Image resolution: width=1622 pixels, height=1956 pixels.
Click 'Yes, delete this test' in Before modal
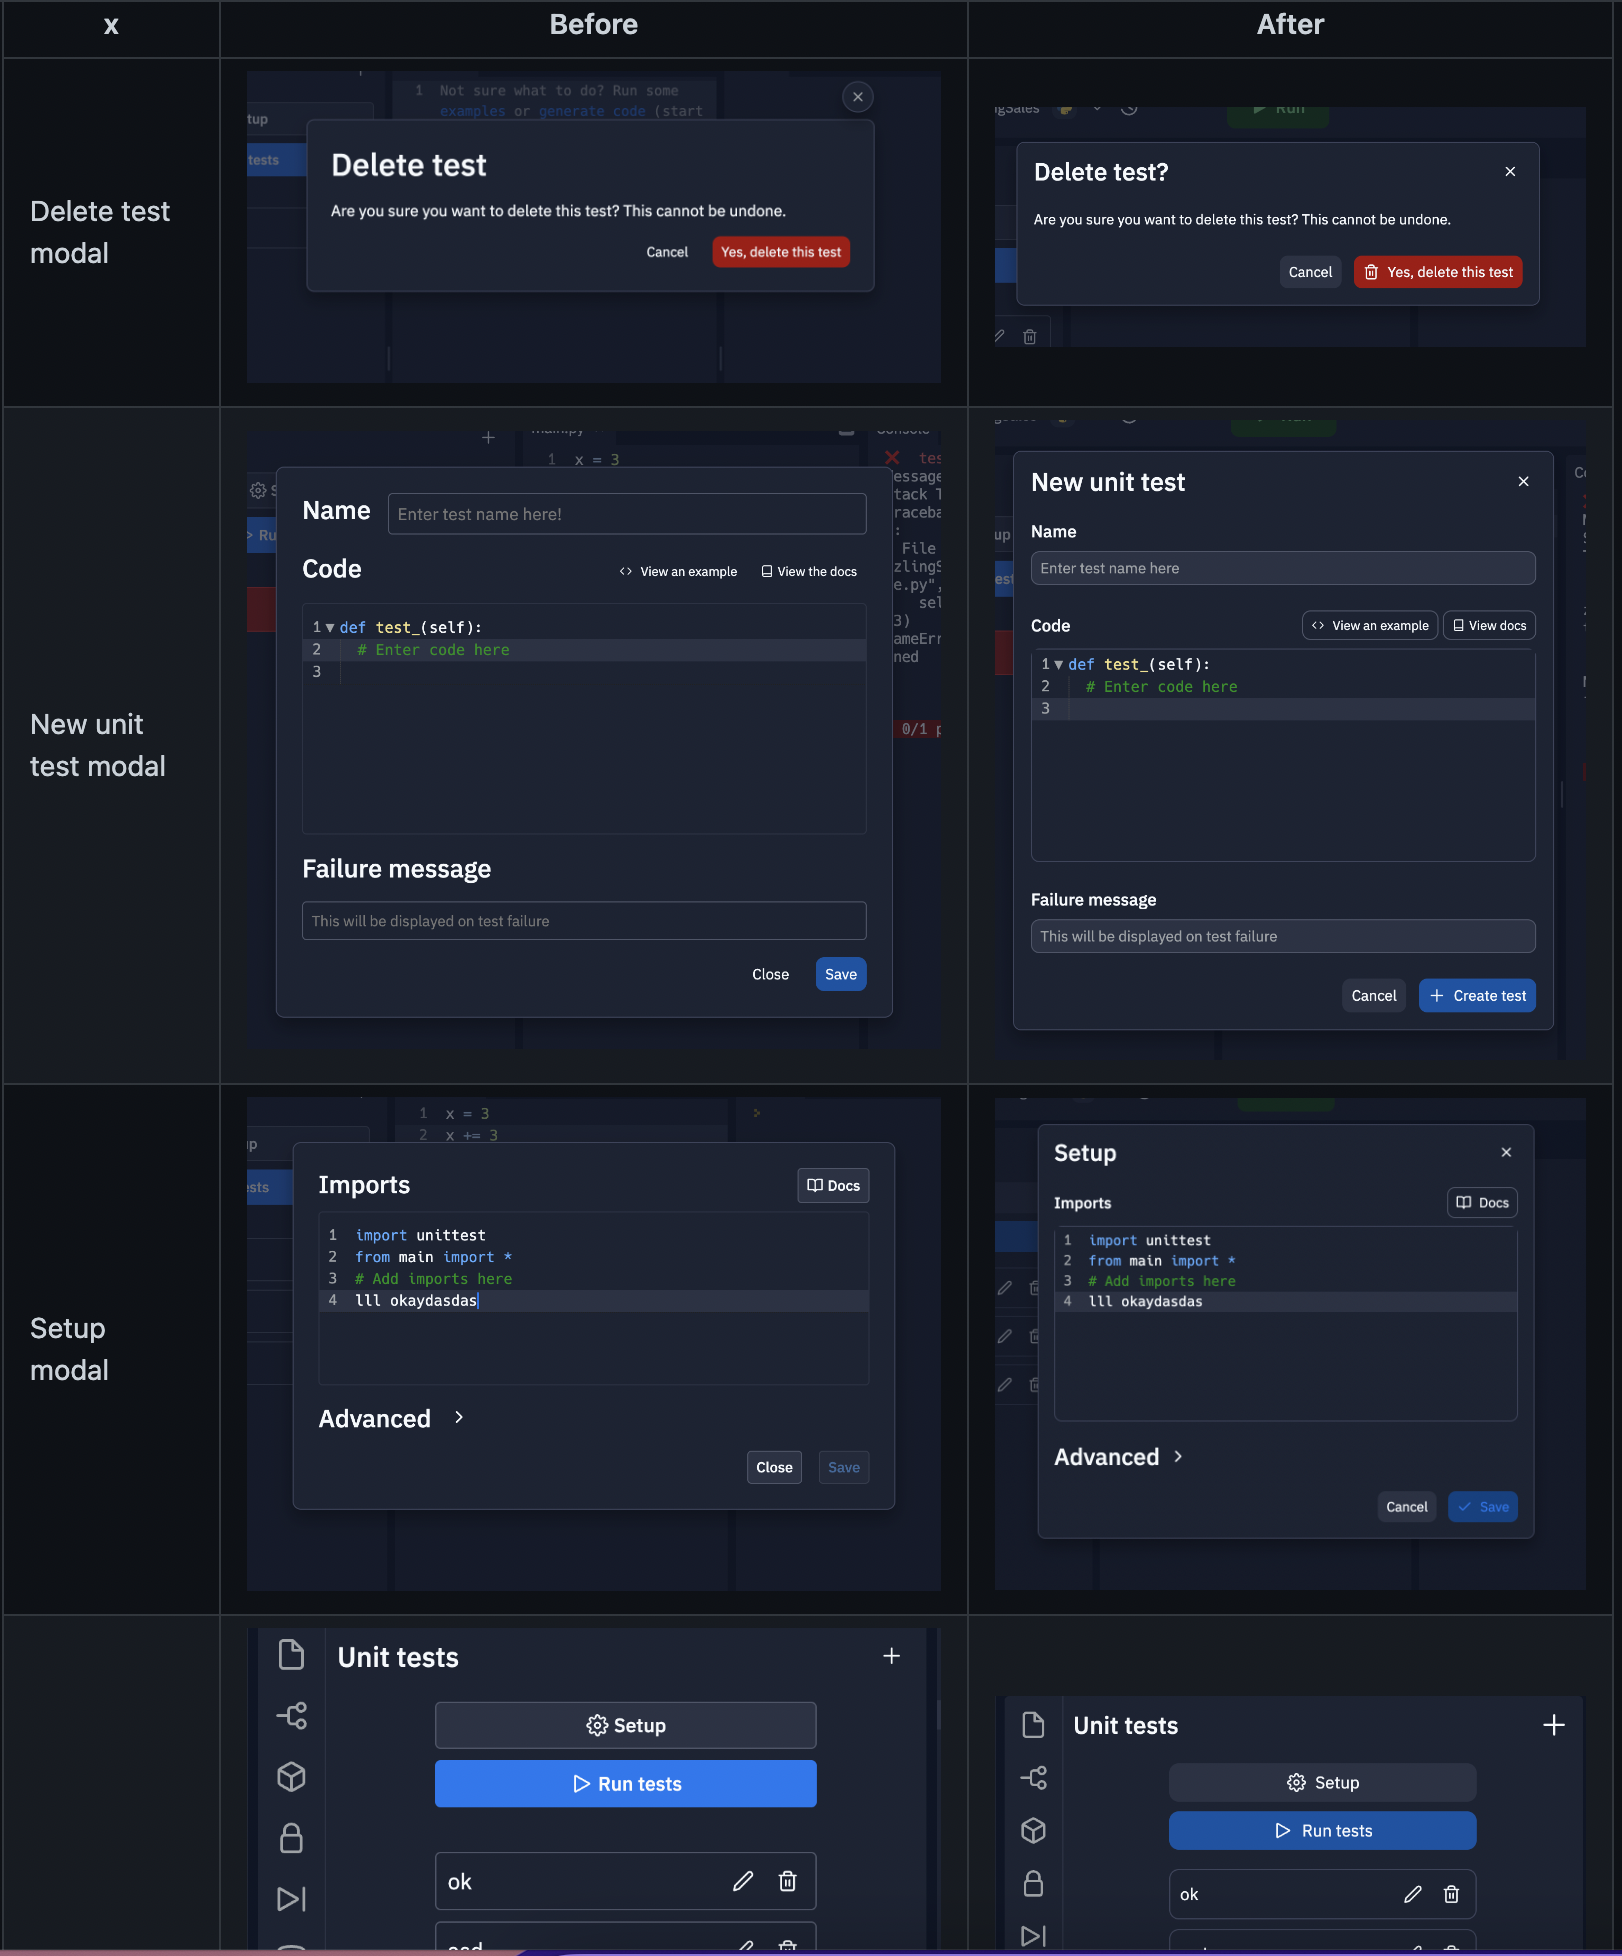click(781, 252)
